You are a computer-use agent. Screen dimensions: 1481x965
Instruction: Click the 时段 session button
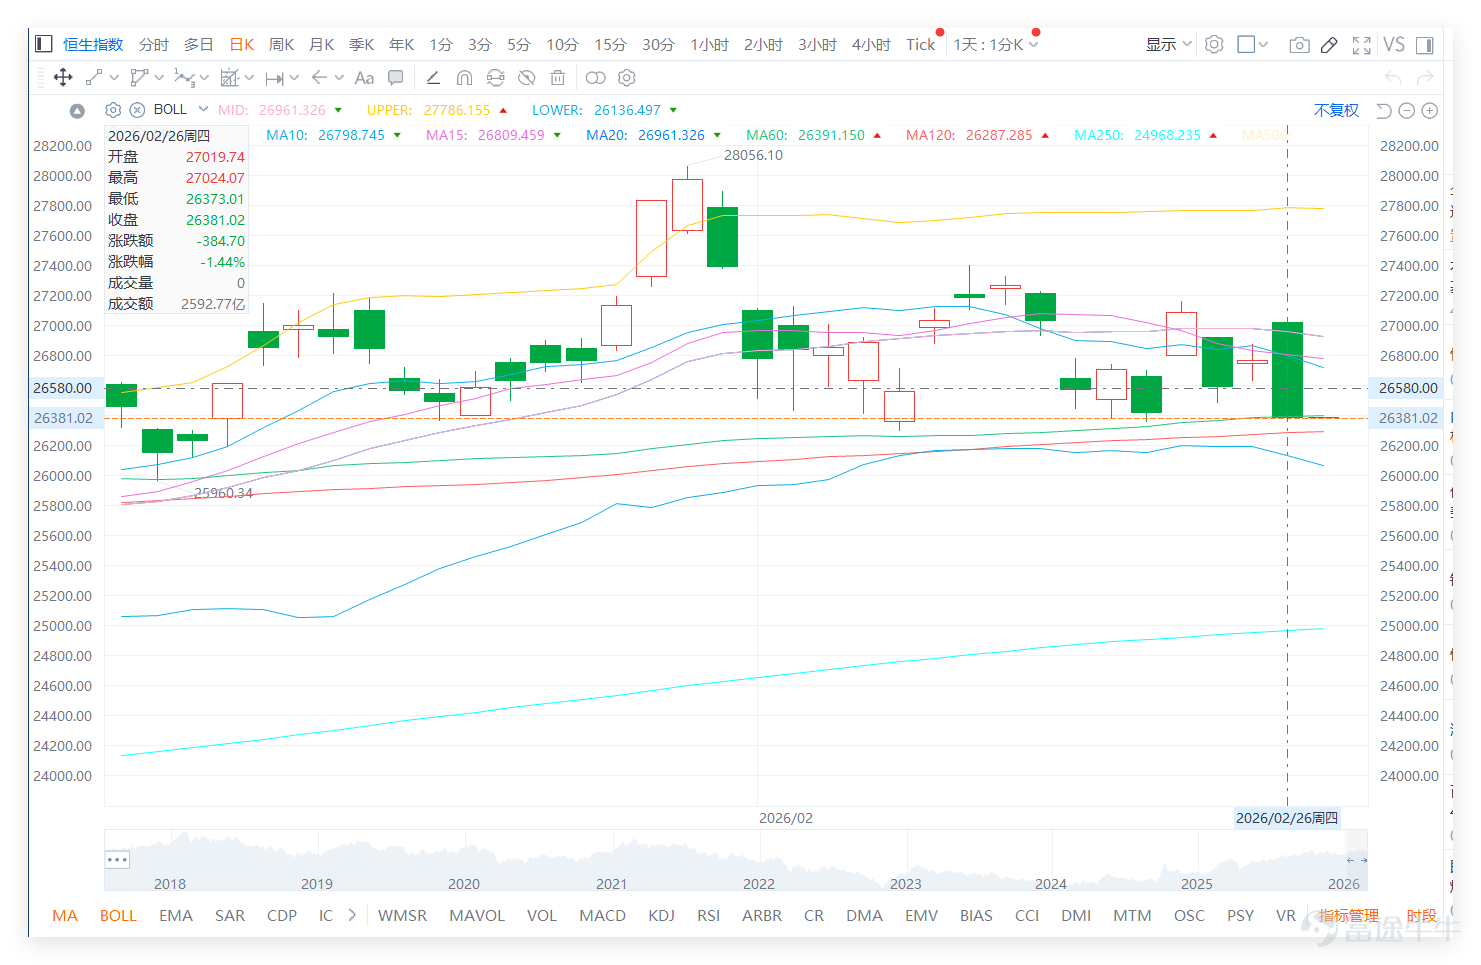pos(1421,915)
